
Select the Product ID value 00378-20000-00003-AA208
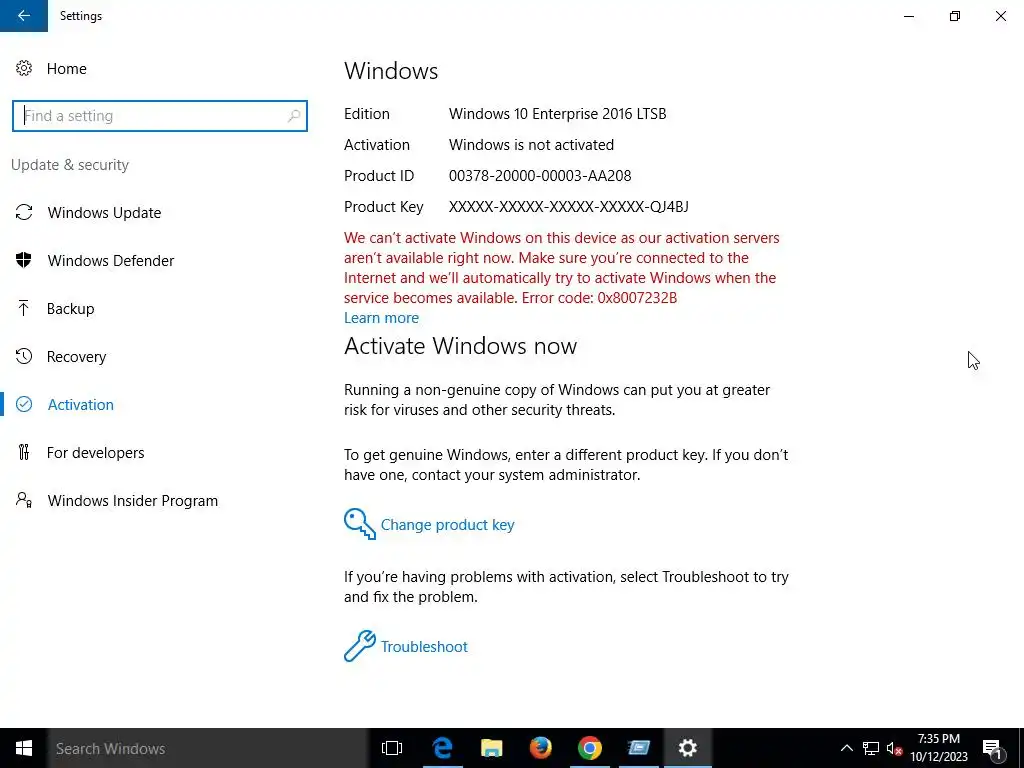pos(540,176)
